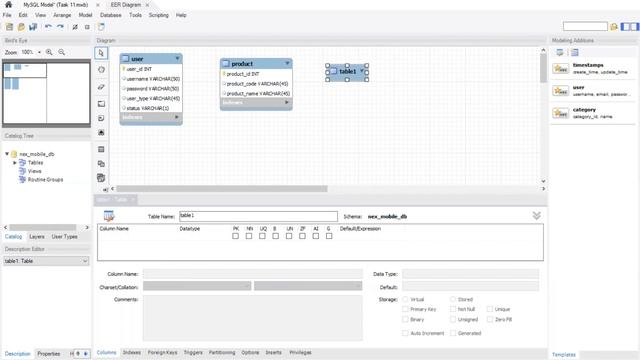
Task: Check the NN column checkbox
Action: (x=249, y=236)
